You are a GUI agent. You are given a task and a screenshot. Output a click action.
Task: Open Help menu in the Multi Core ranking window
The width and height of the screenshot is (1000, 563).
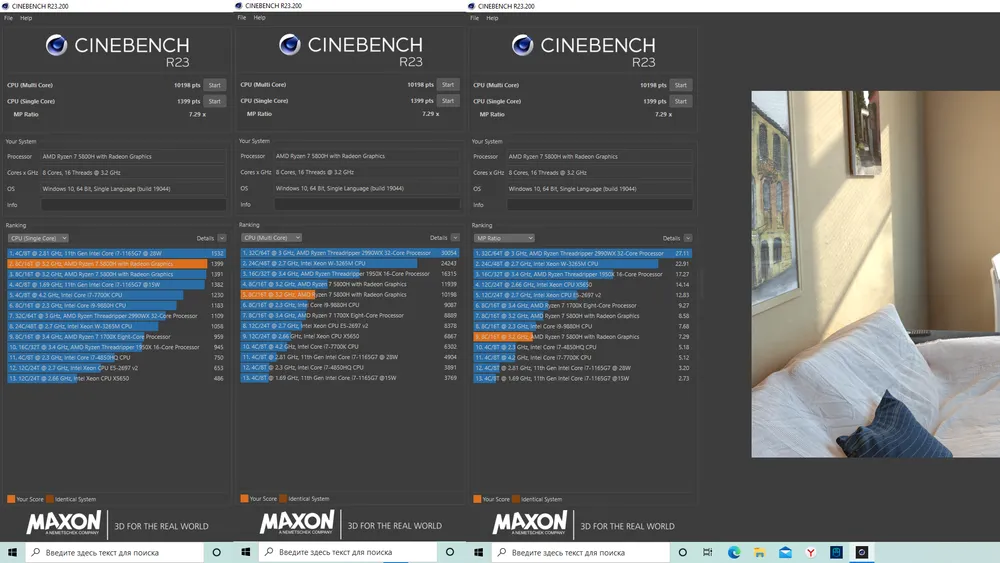[x=259, y=18]
